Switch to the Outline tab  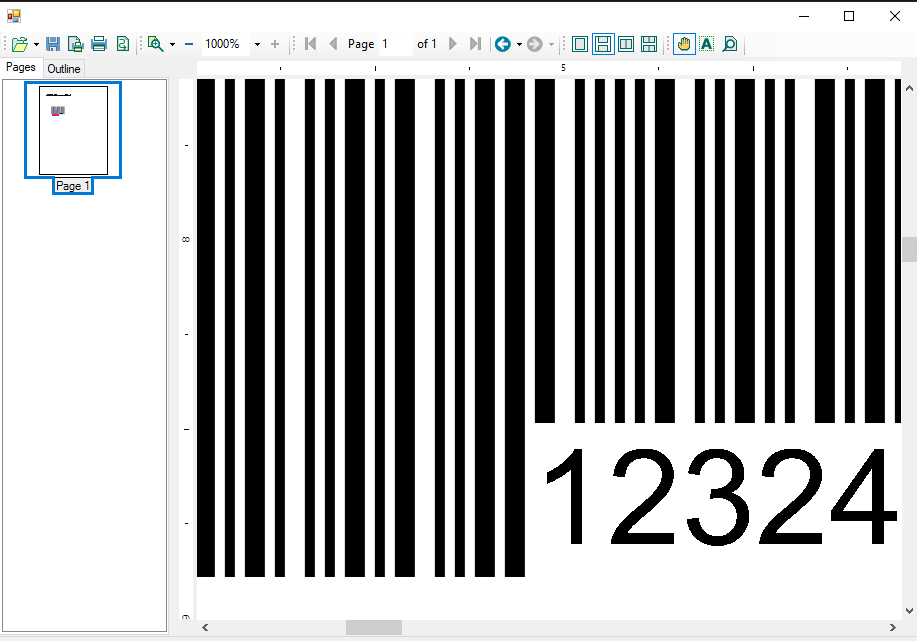point(64,68)
